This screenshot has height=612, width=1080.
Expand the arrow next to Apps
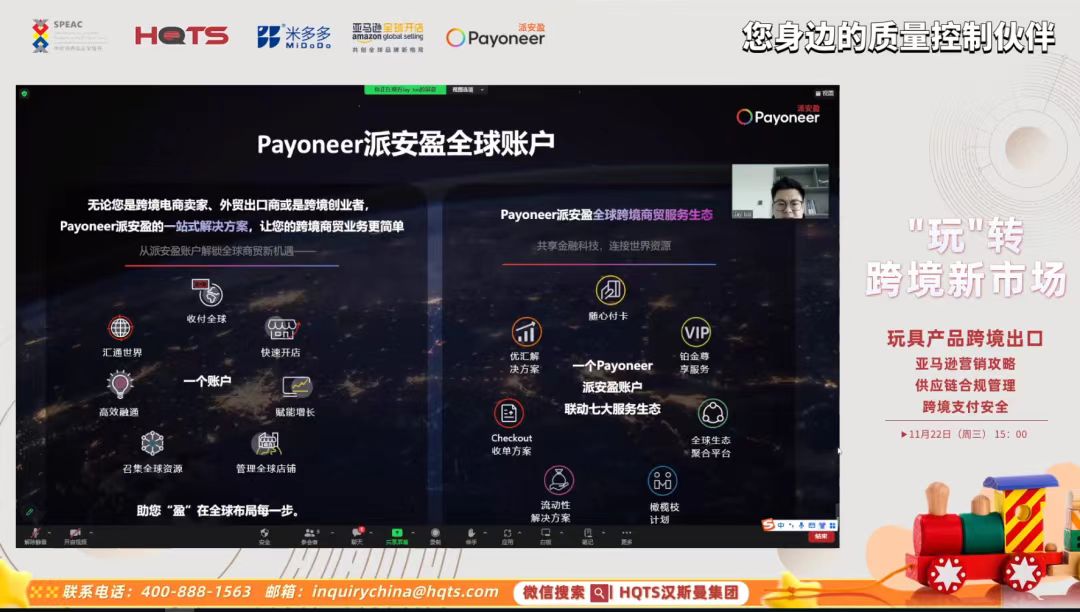tap(521, 532)
